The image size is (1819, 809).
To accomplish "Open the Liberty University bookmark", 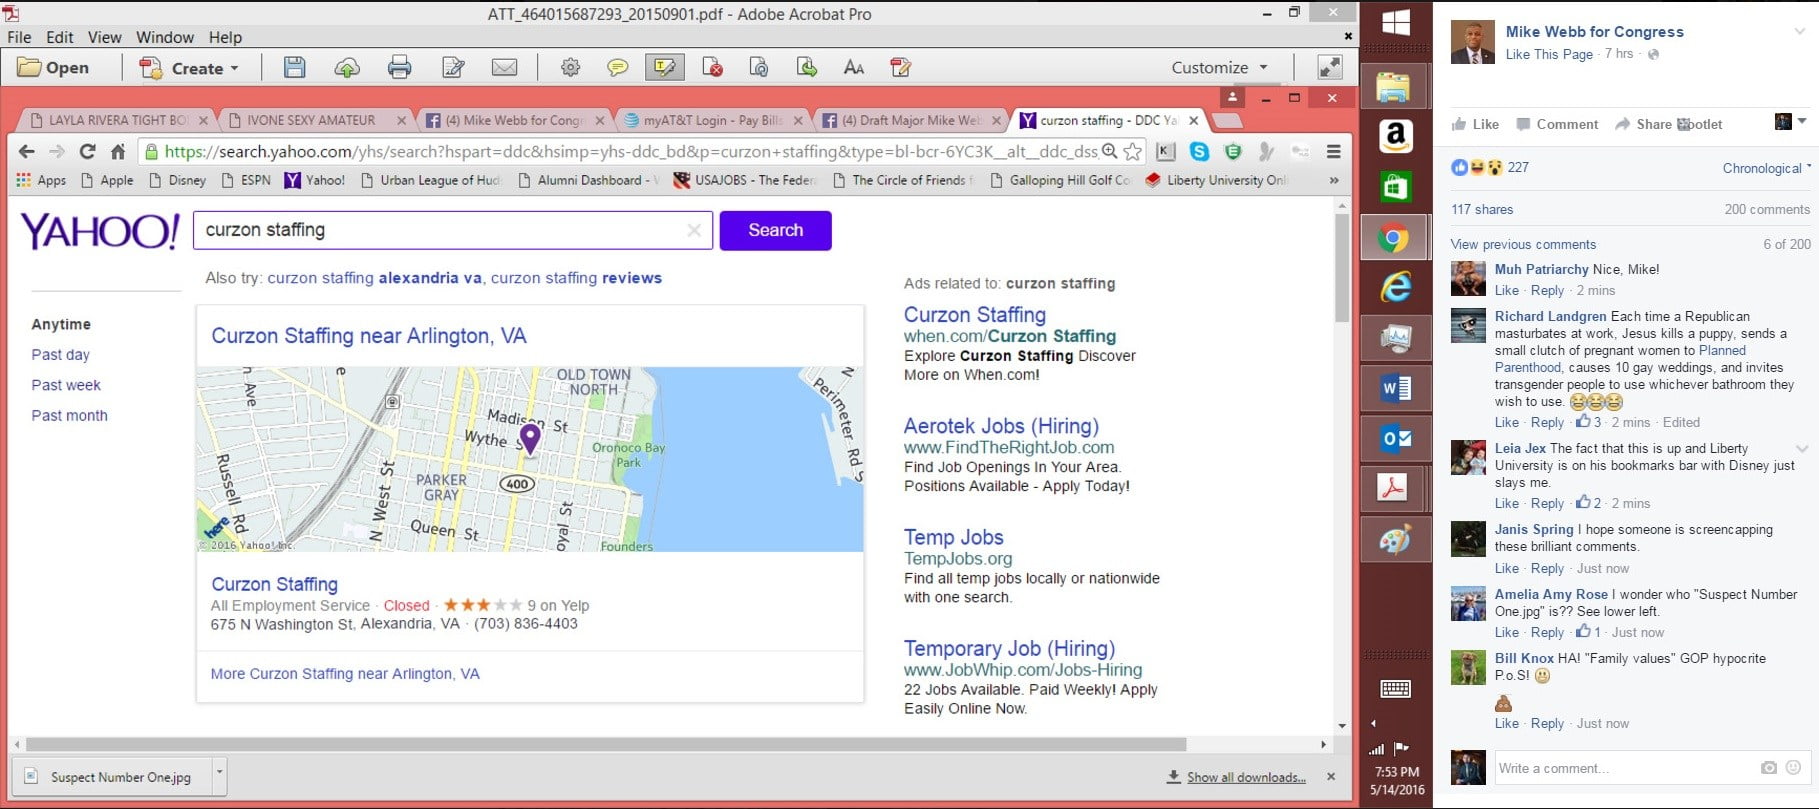I will coord(1216,180).
